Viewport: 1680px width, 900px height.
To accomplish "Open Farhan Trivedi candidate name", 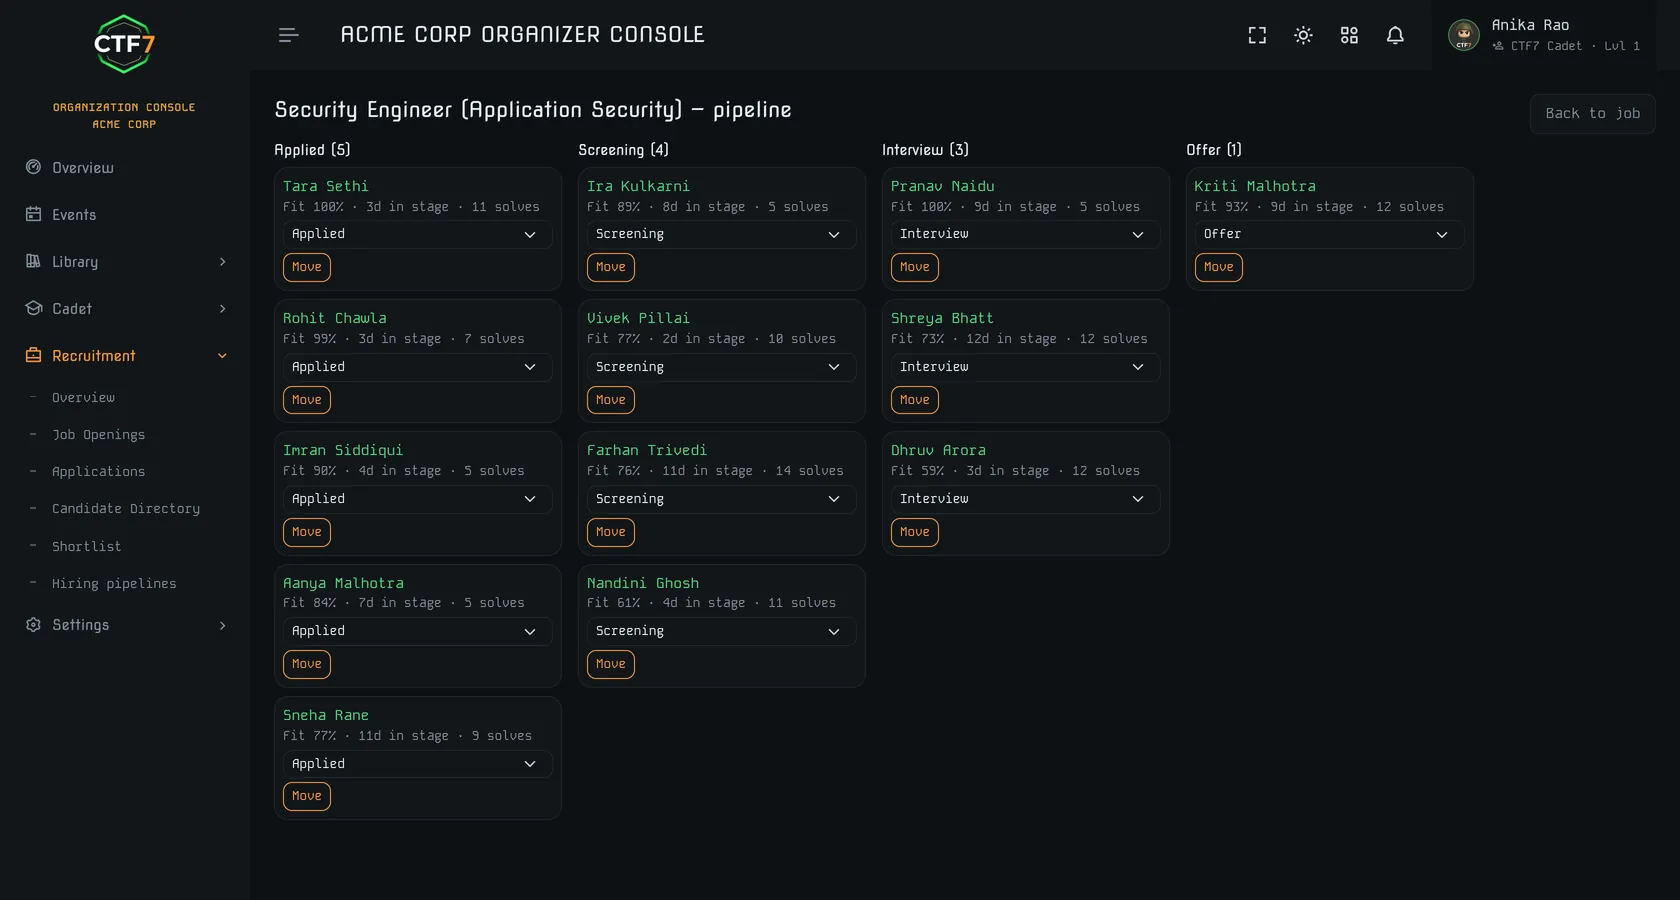I will point(647,451).
